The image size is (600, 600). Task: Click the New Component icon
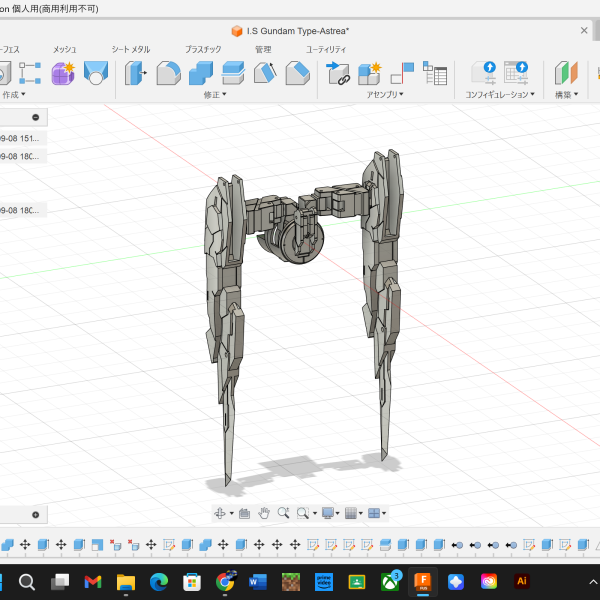(x=370, y=73)
